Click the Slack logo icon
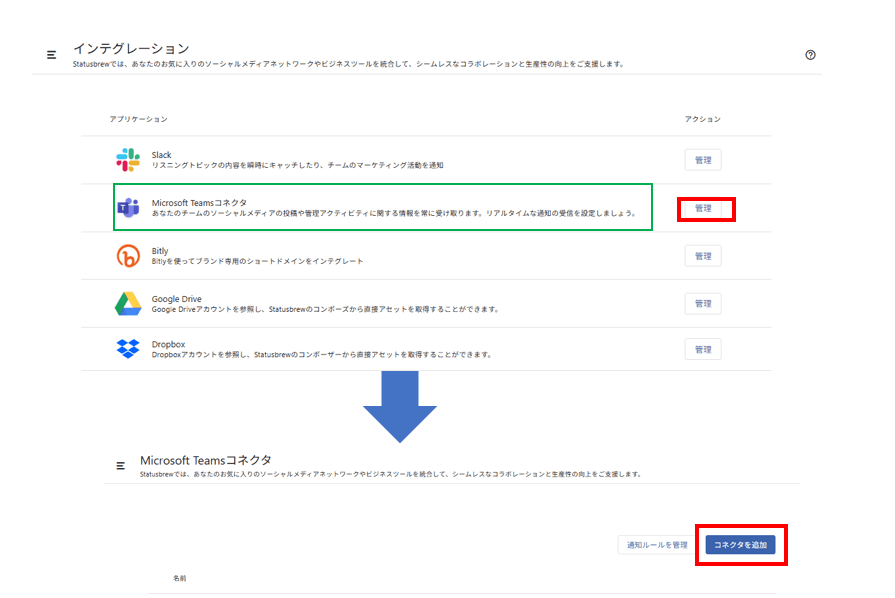 click(128, 160)
